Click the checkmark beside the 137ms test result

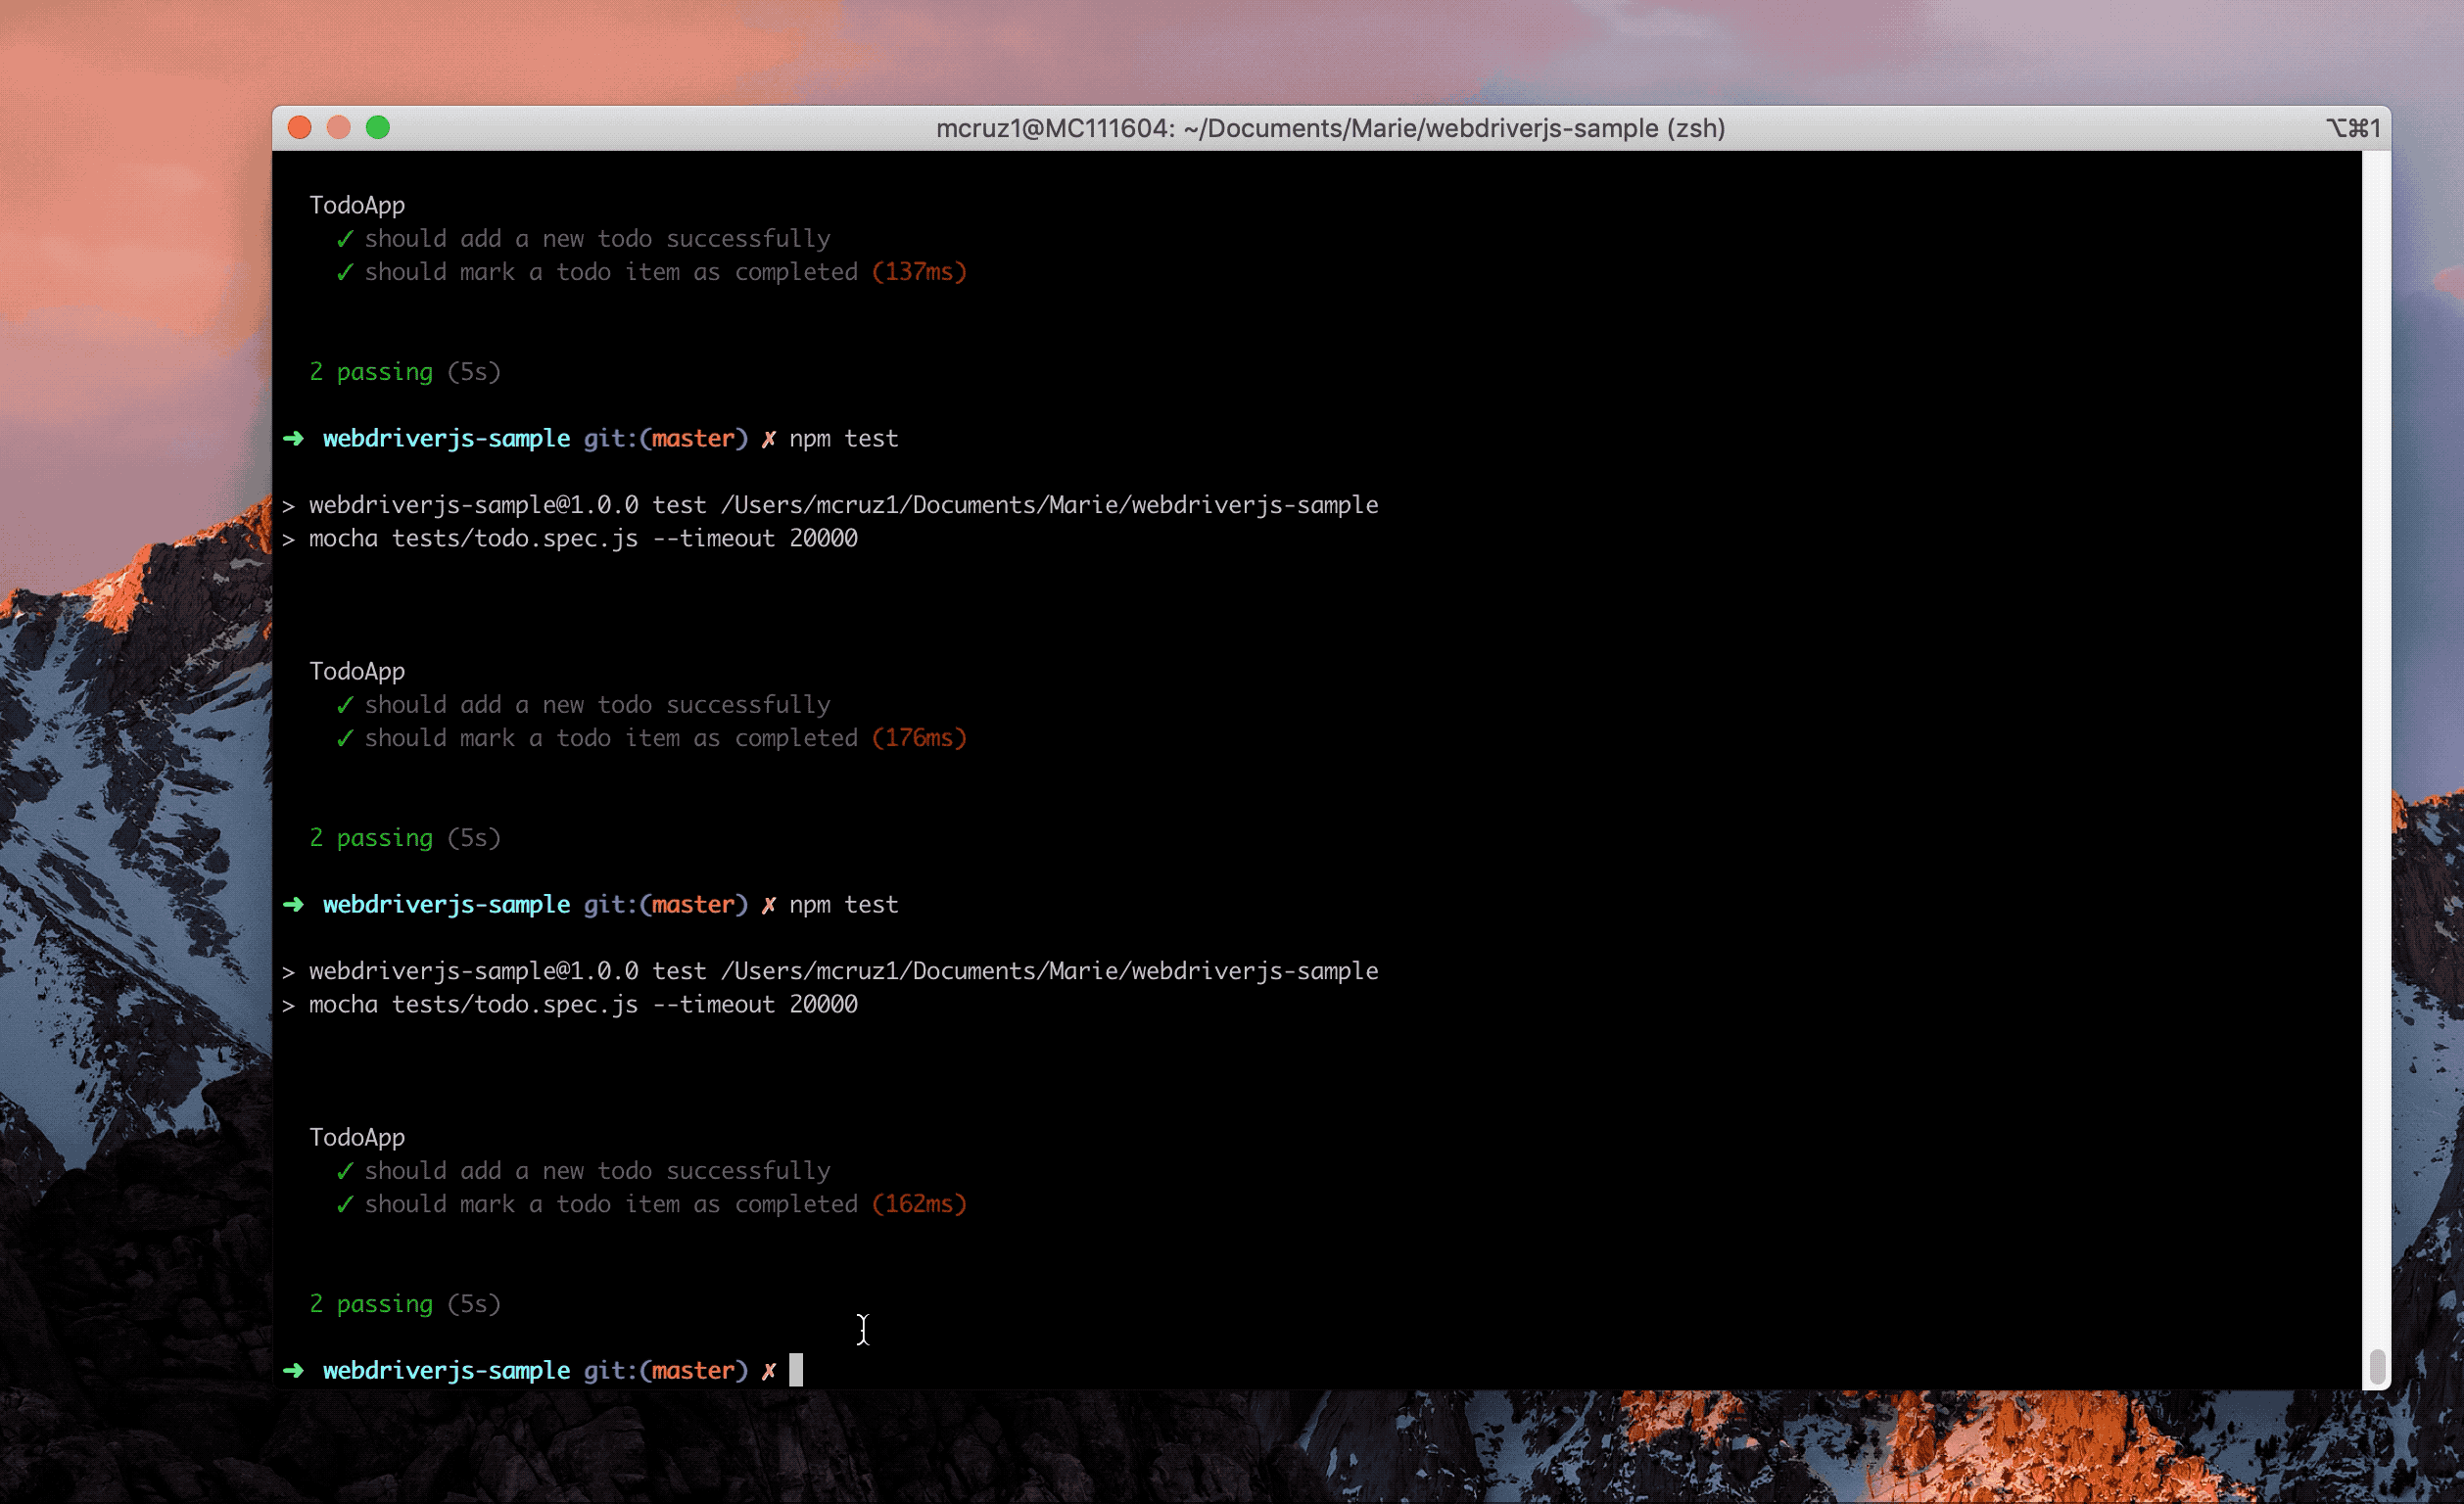click(x=345, y=272)
